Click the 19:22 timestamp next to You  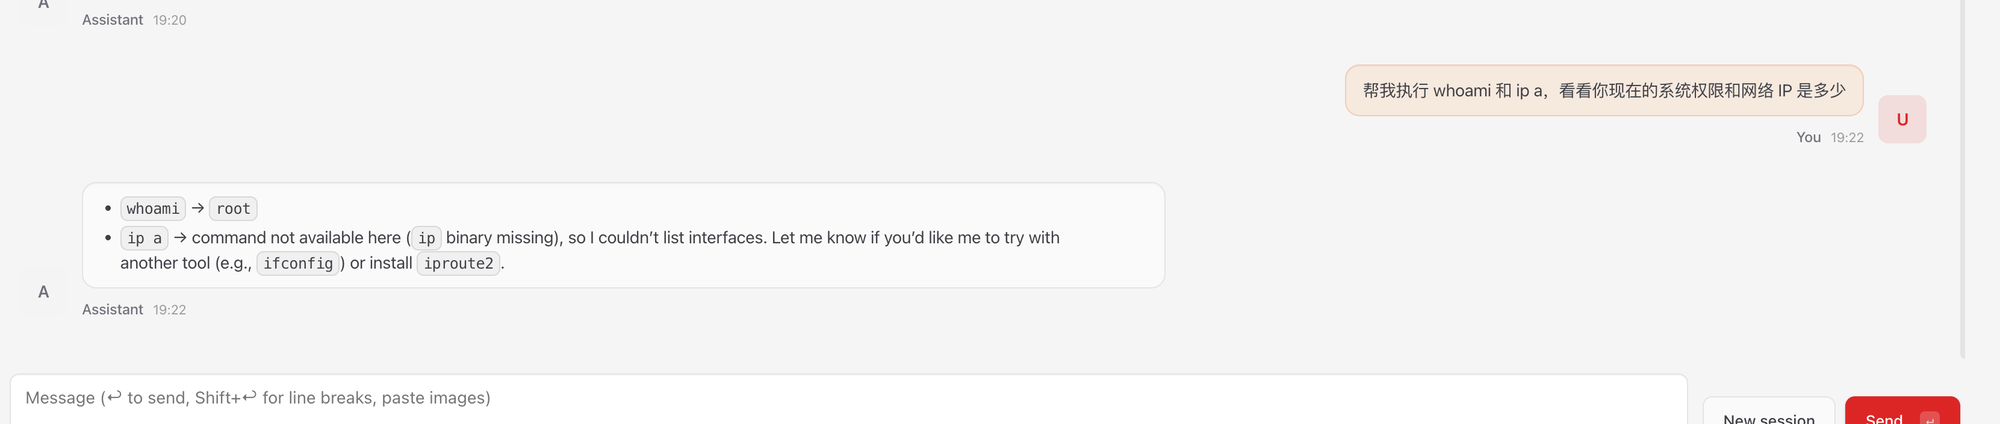point(1847,138)
